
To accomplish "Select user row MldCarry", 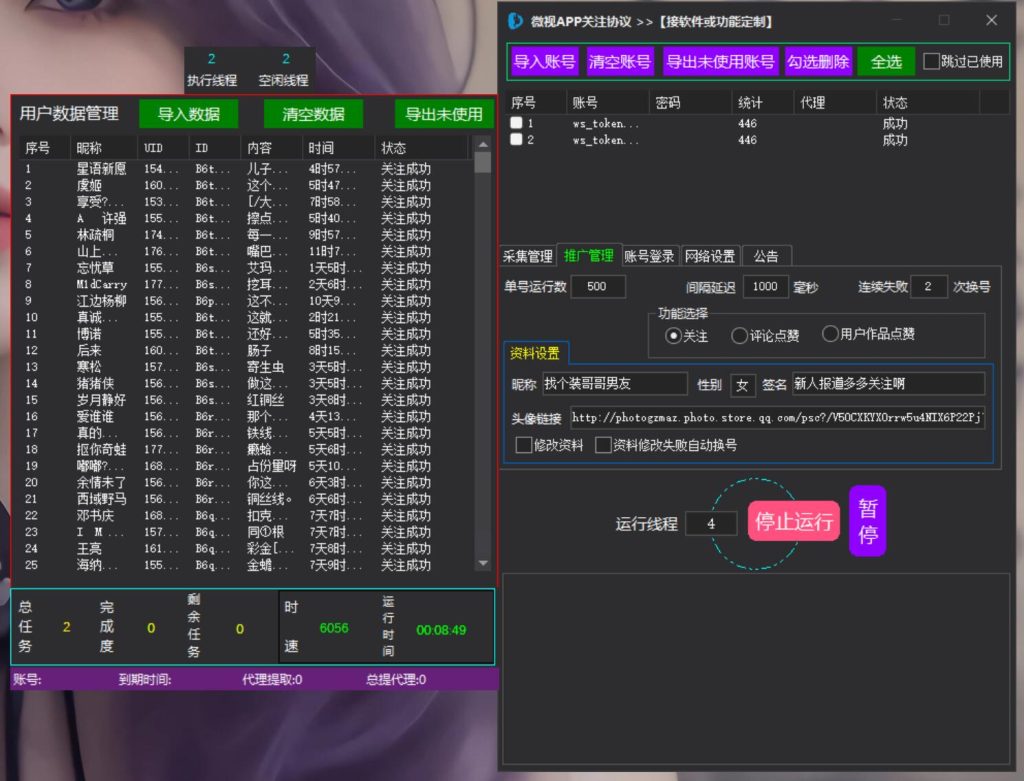I will click(245, 284).
